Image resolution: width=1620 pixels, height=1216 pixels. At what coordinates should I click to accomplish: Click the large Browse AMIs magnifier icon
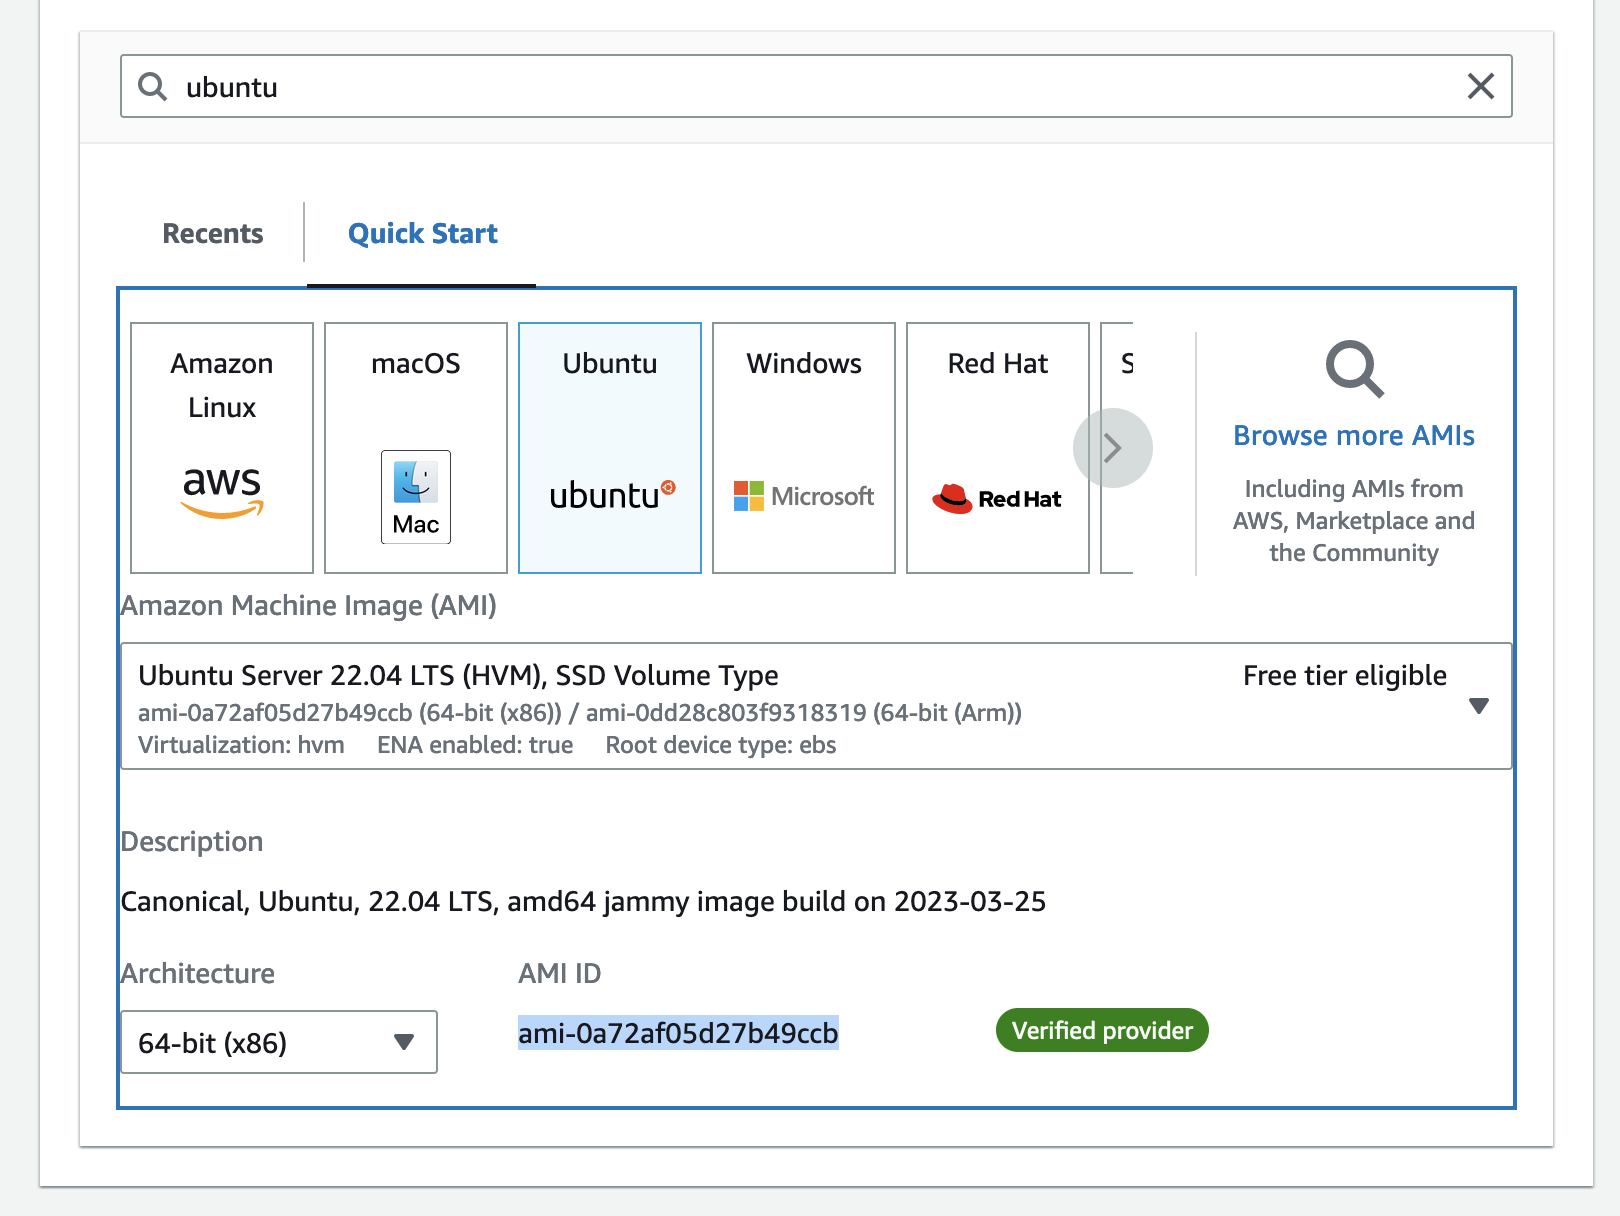(x=1355, y=369)
